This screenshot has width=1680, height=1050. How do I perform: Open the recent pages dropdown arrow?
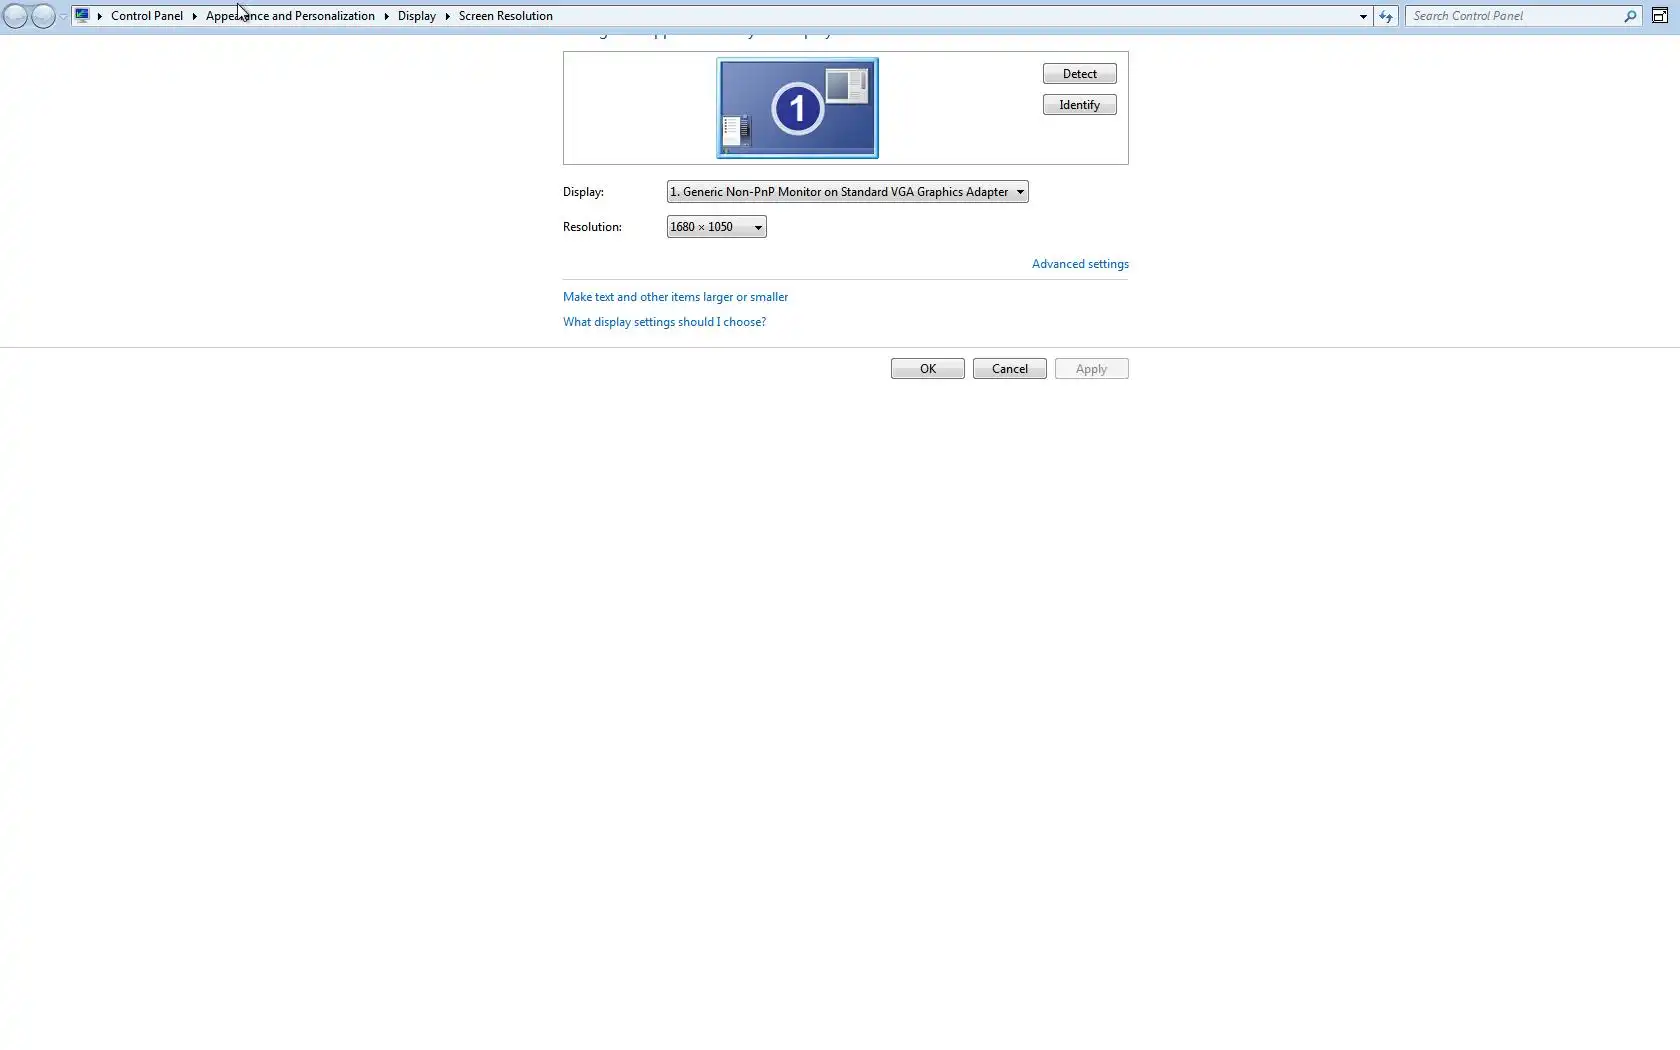pos(63,17)
